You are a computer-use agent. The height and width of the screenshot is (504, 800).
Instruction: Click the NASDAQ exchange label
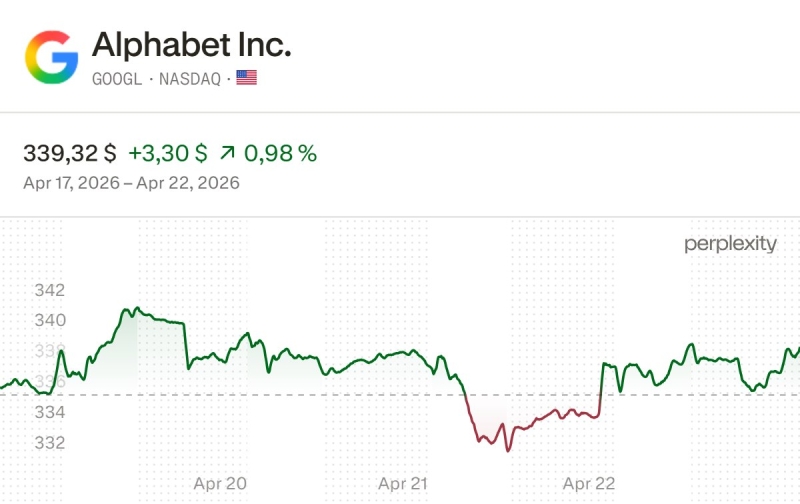[191, 77]
